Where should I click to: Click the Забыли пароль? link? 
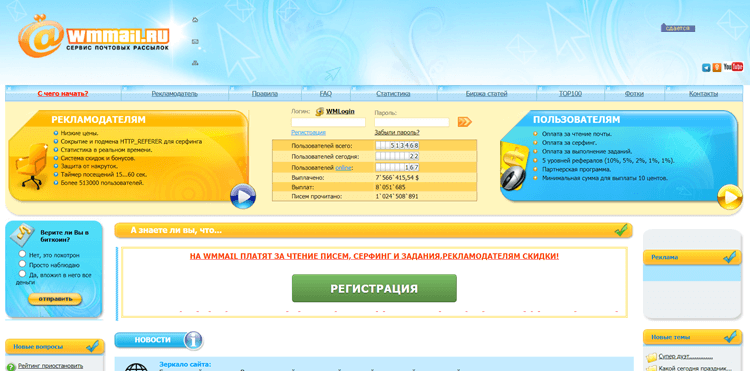click(397, 132)
